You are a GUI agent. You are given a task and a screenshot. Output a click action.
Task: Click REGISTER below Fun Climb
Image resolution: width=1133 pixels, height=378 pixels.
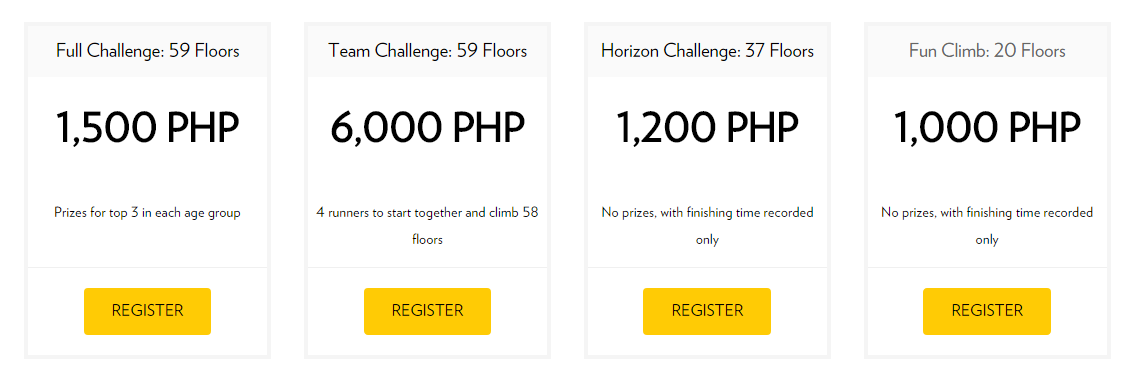coord(986,311)
